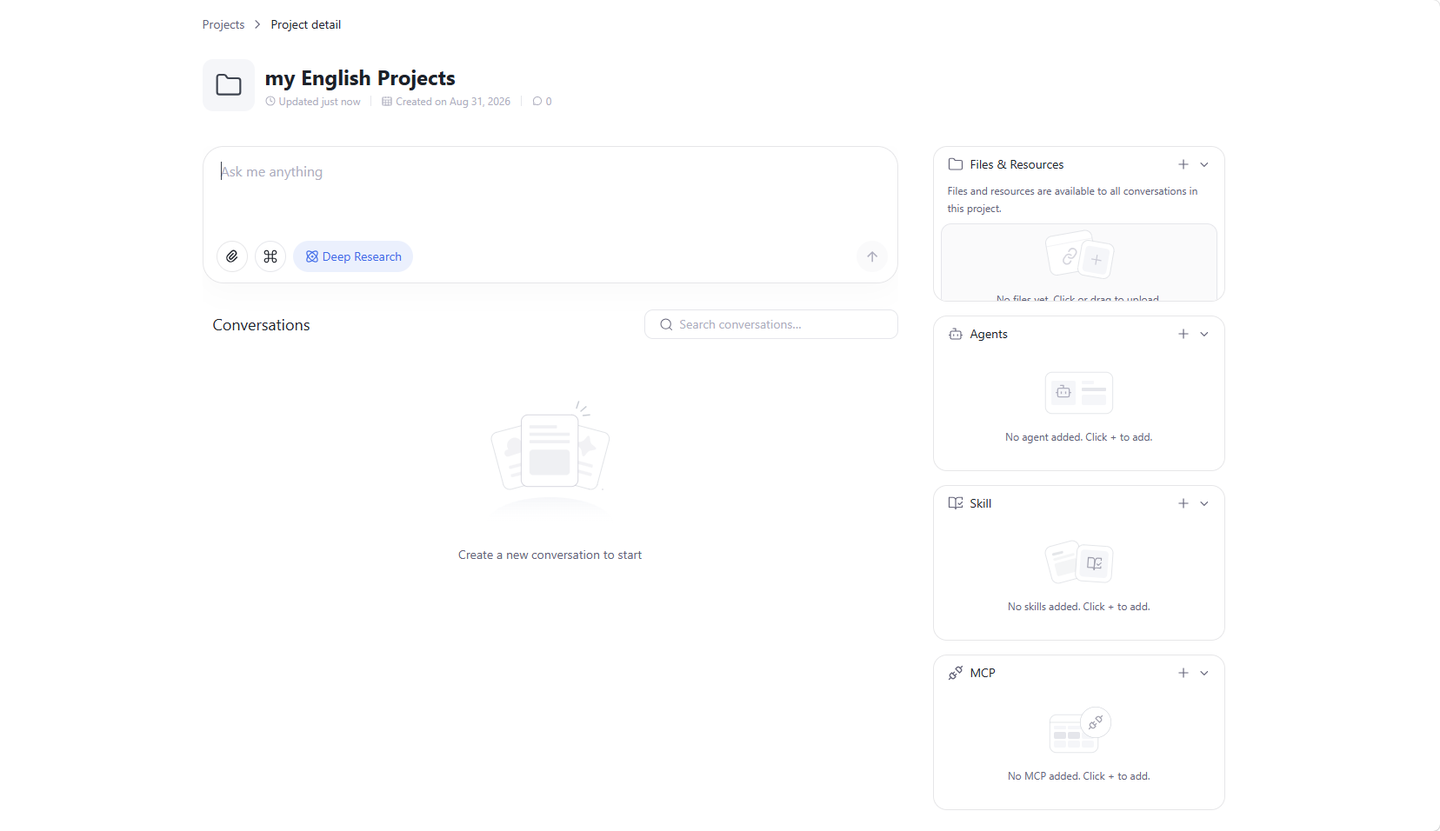Click the Project detail breadcrumb
1440x831 pixels.
[x=306, y=24]
